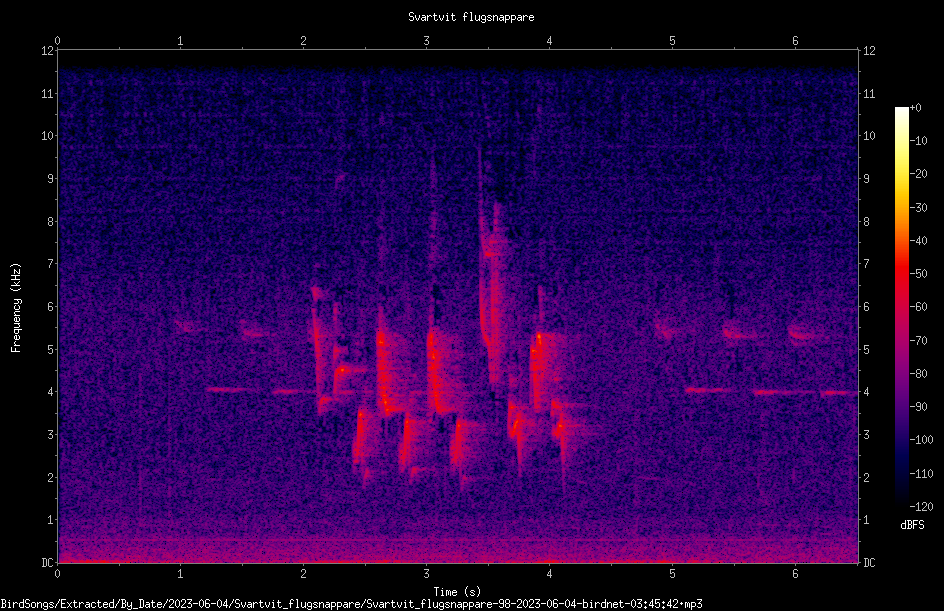This screenshot has height=611, width=944.
Task: Select the 1 second mark on bottom time axis
Action: [x=180, y=574]
